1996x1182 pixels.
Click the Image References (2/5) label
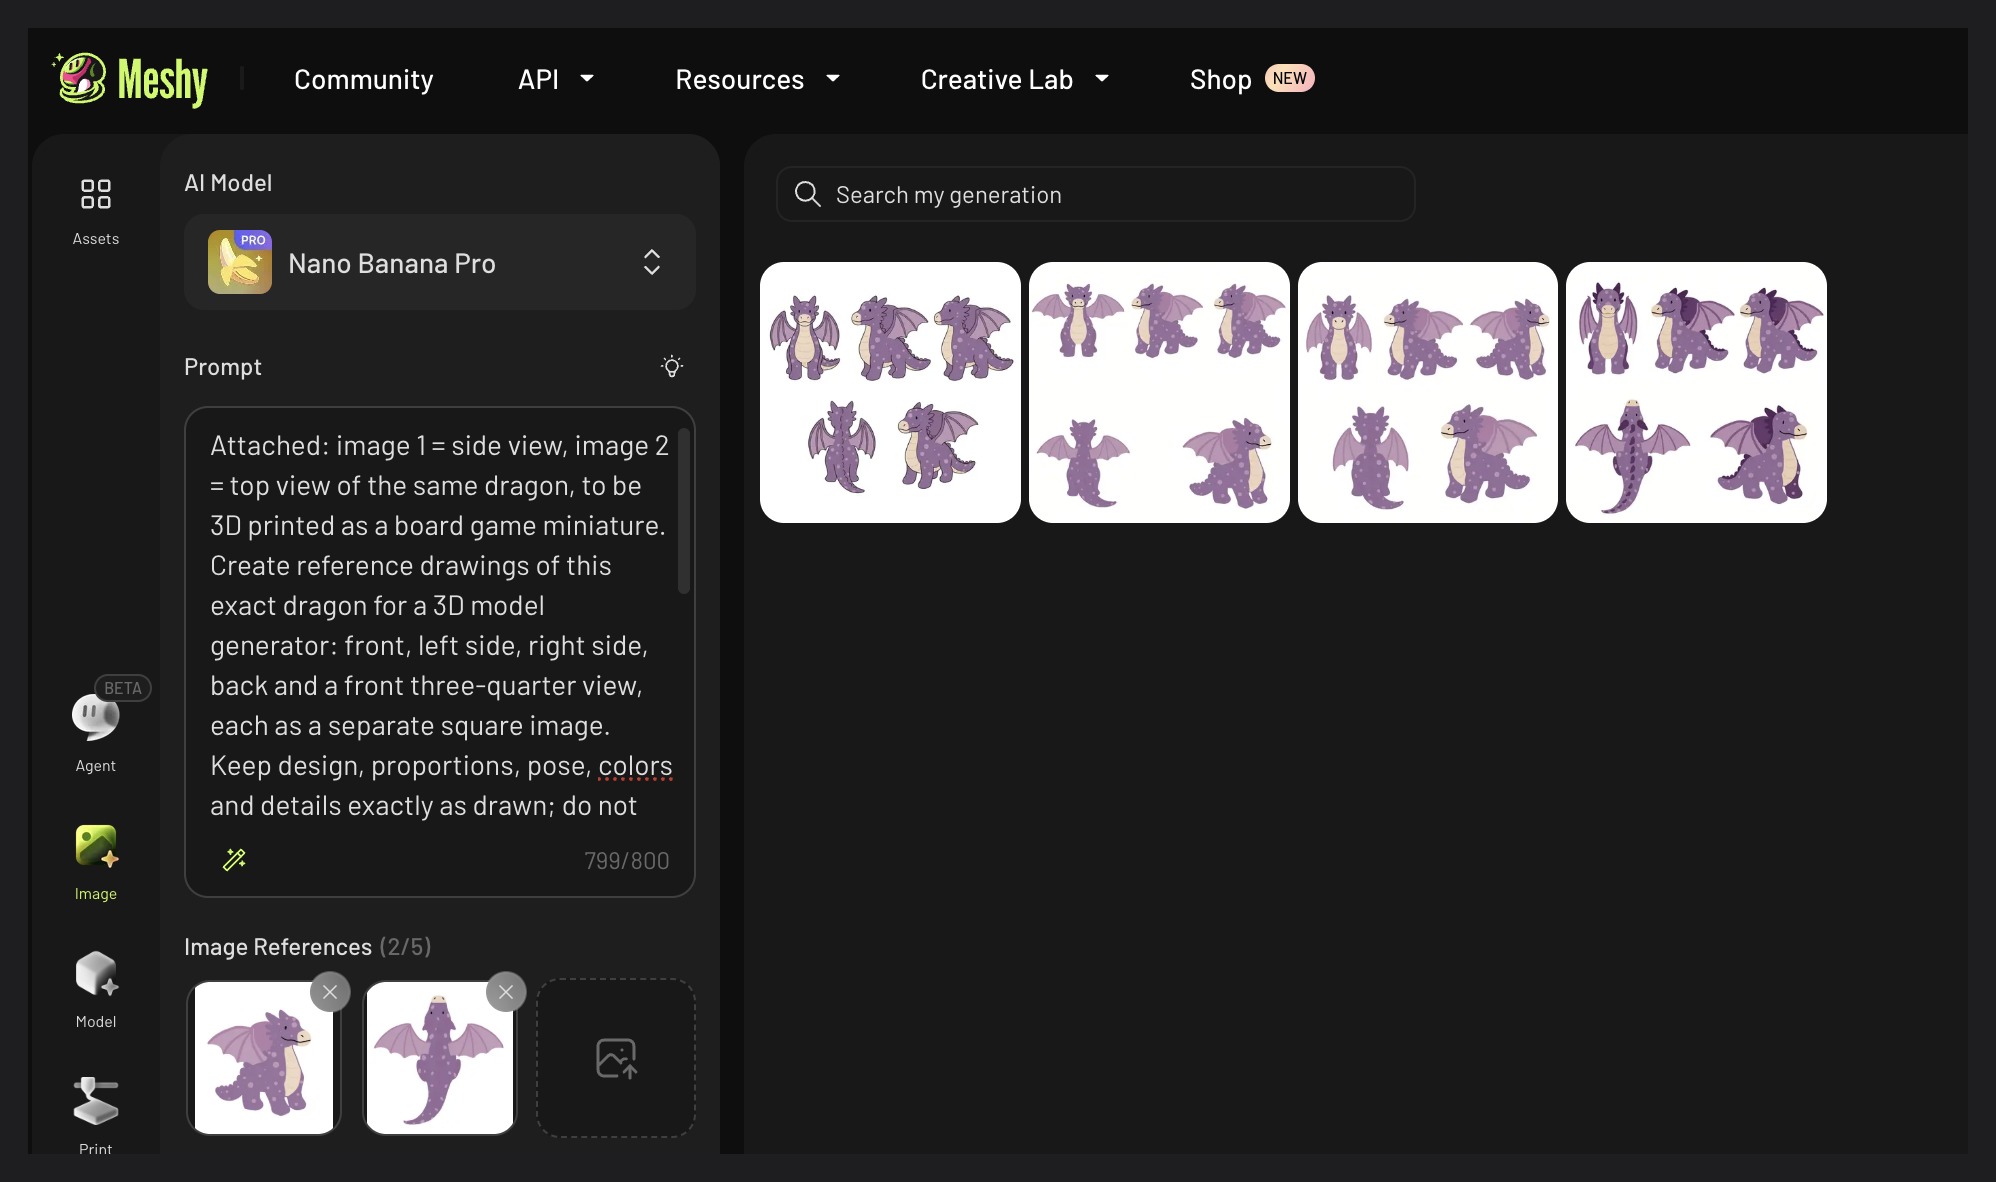click(308, 947)
